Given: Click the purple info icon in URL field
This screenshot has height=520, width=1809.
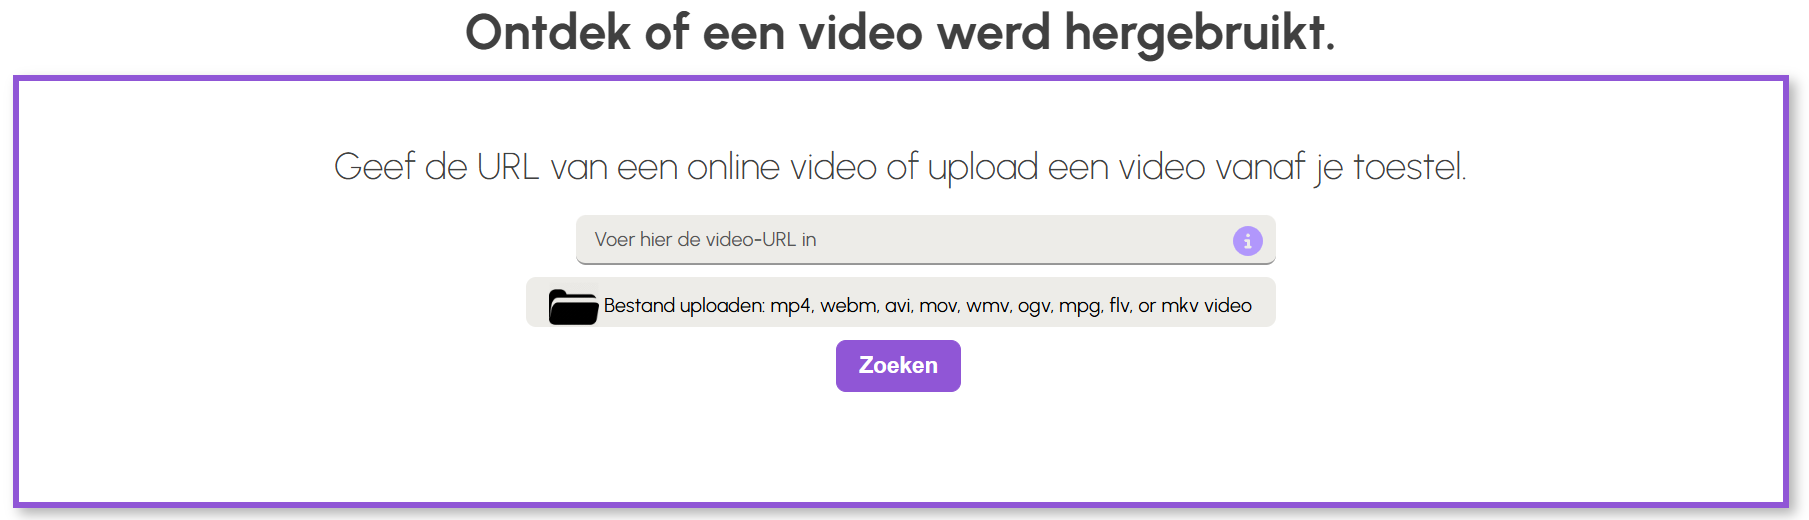Looking at the screenshot, I should 1247,241.
